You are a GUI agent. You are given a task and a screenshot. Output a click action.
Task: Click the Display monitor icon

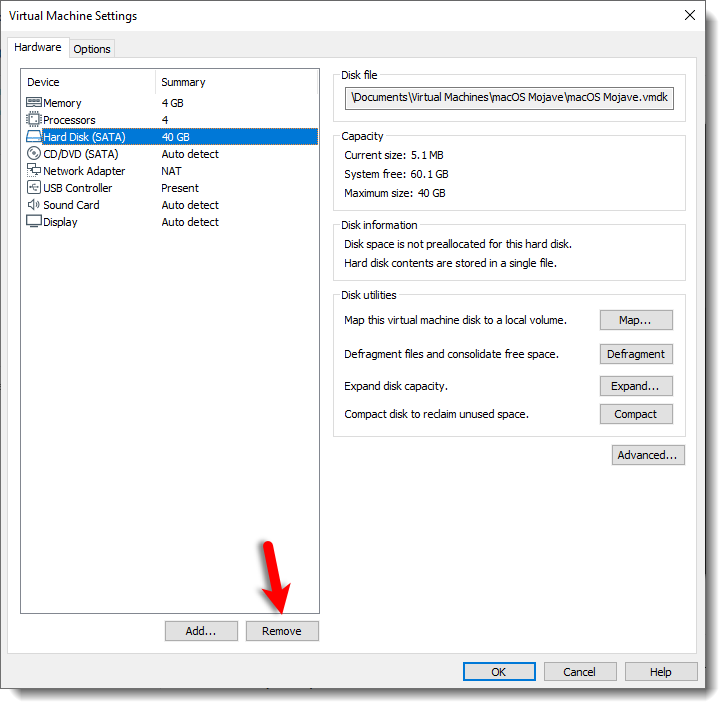click(x=34, y=222)
